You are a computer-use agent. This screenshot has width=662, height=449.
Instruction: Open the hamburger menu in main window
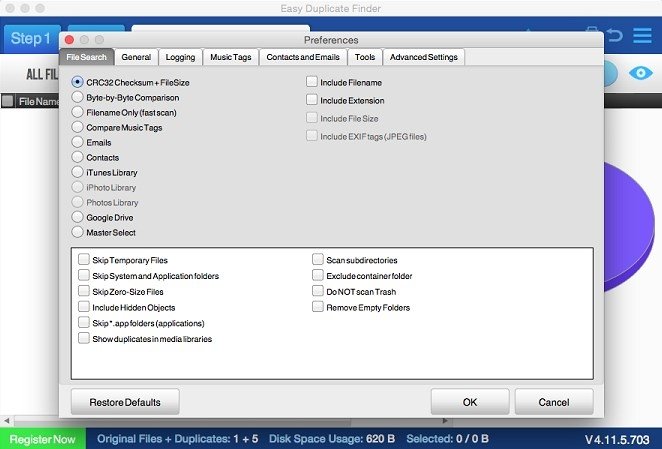pos(642,36)
